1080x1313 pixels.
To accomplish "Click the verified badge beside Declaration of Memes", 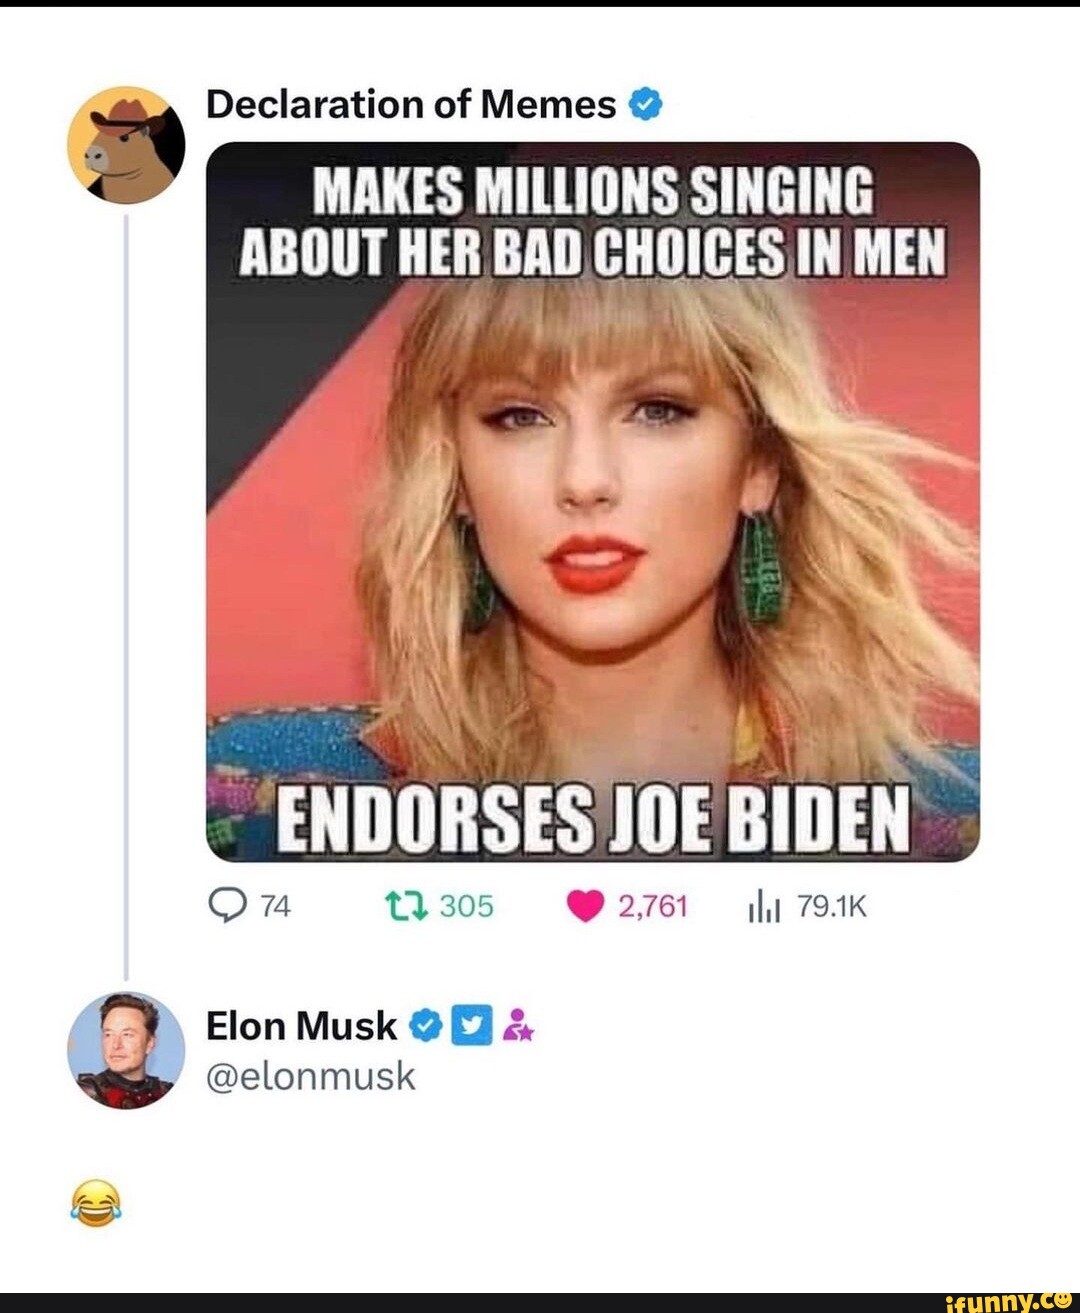I will click(646, 103).
